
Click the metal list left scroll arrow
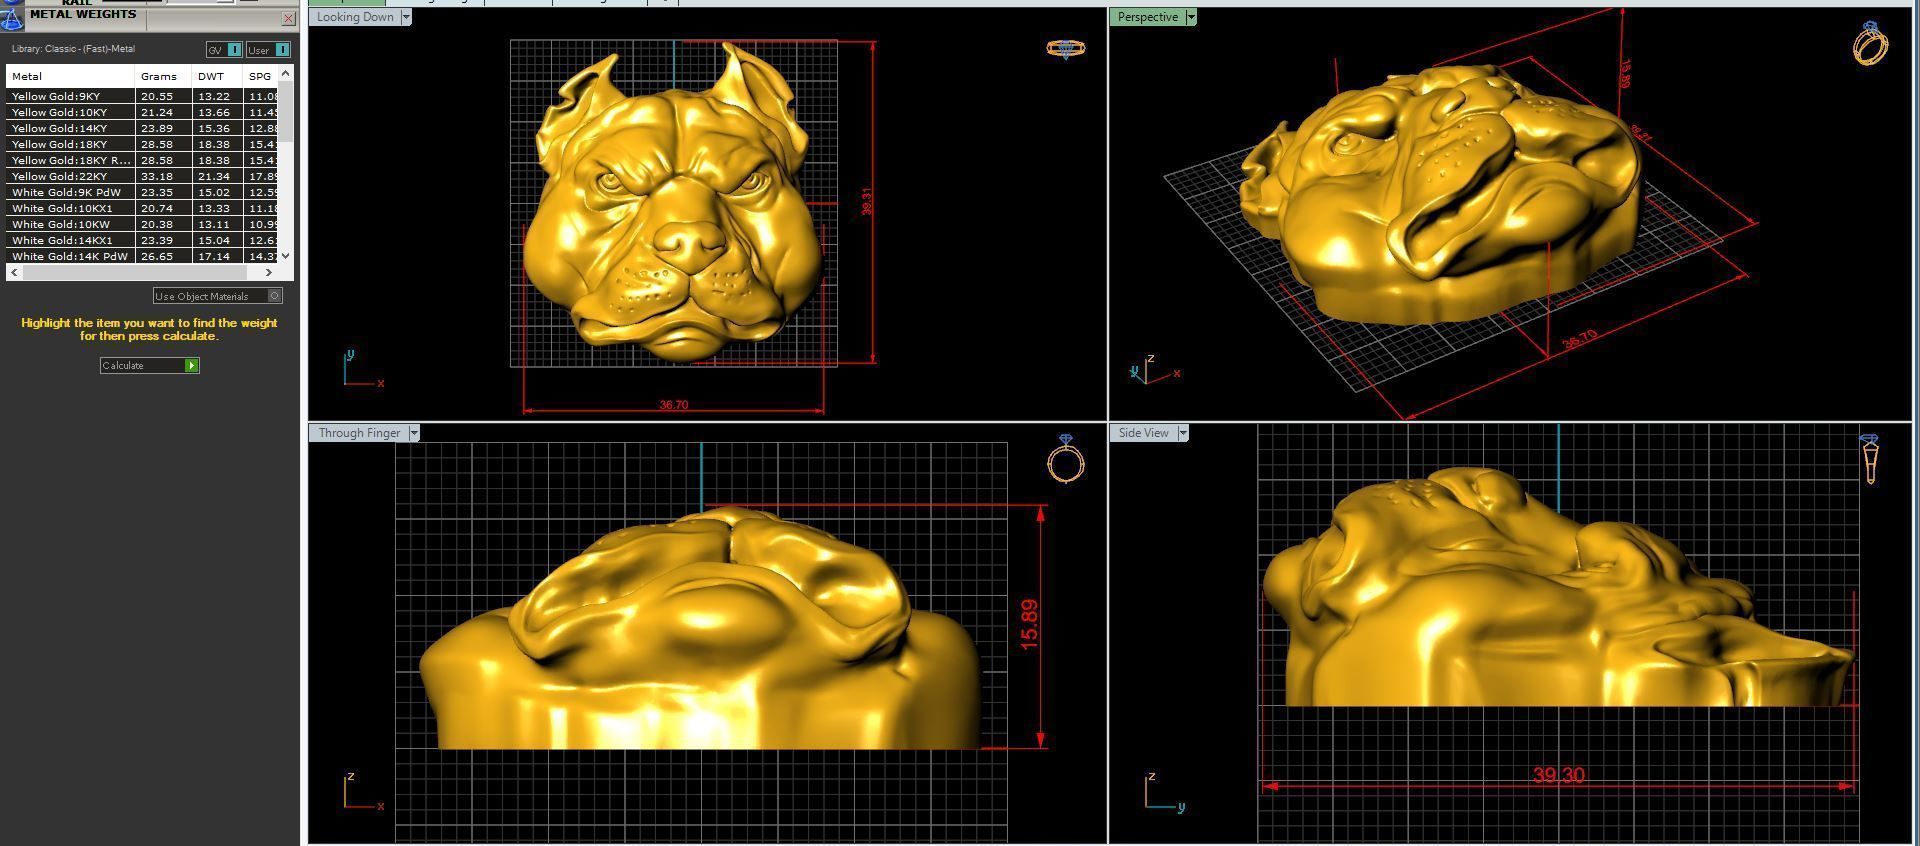14,272
